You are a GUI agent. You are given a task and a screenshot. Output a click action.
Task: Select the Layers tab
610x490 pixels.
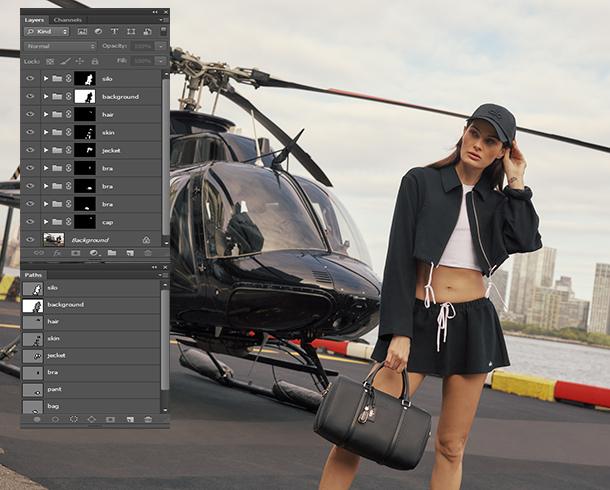coord(34,20)
